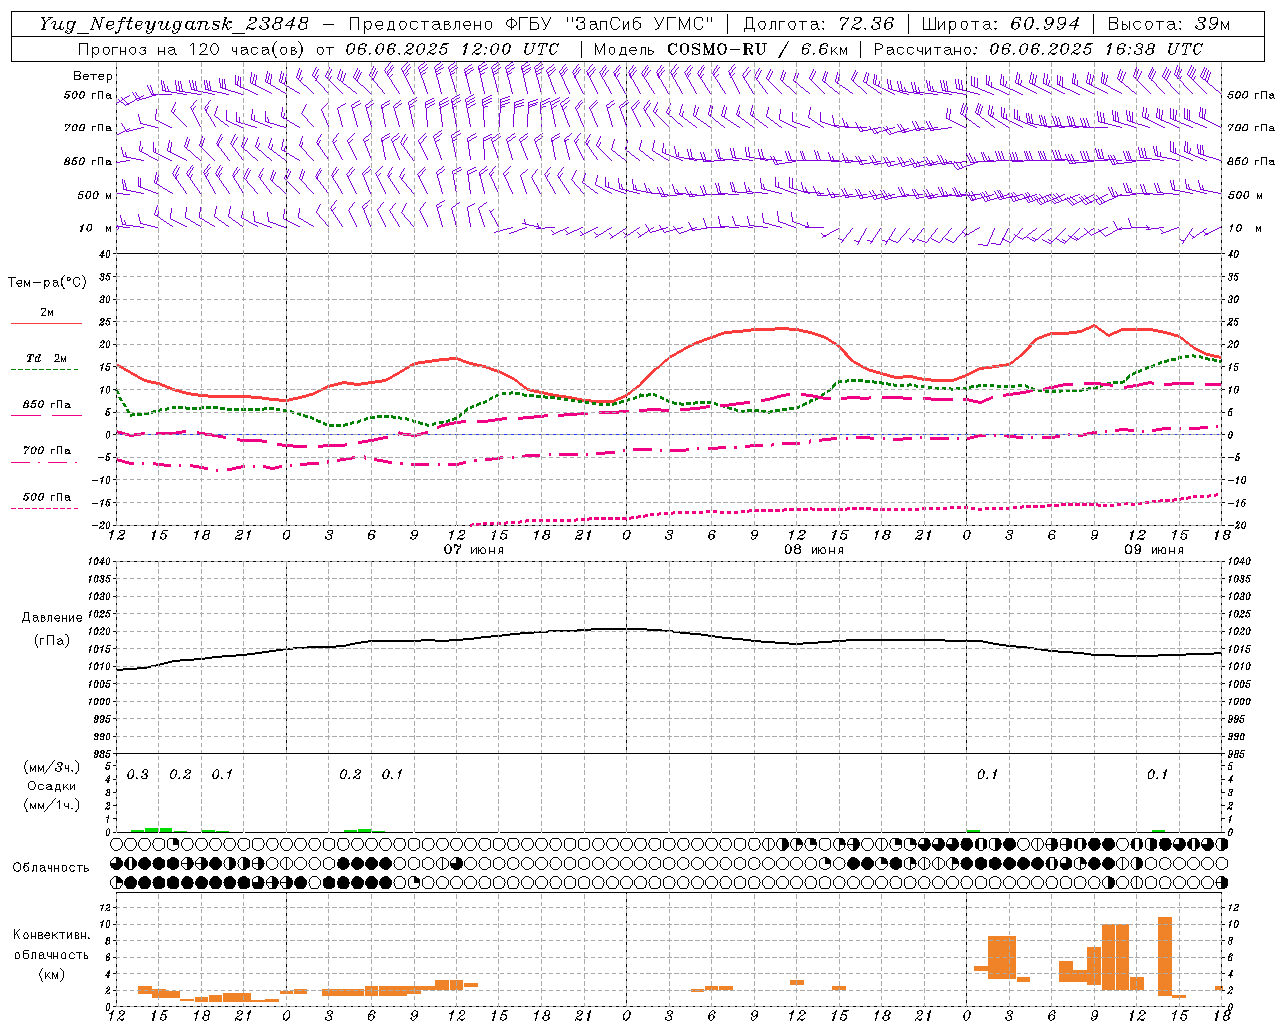Select the 'Широта: 60.994' header field
This screenshot has height=1024, width=1280.
point(1001,24)
